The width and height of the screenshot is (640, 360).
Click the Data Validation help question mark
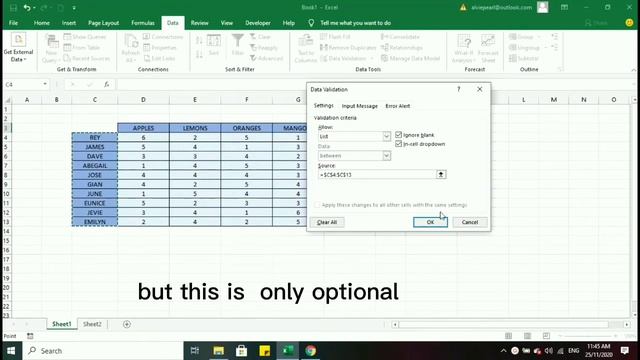[459, 89]
